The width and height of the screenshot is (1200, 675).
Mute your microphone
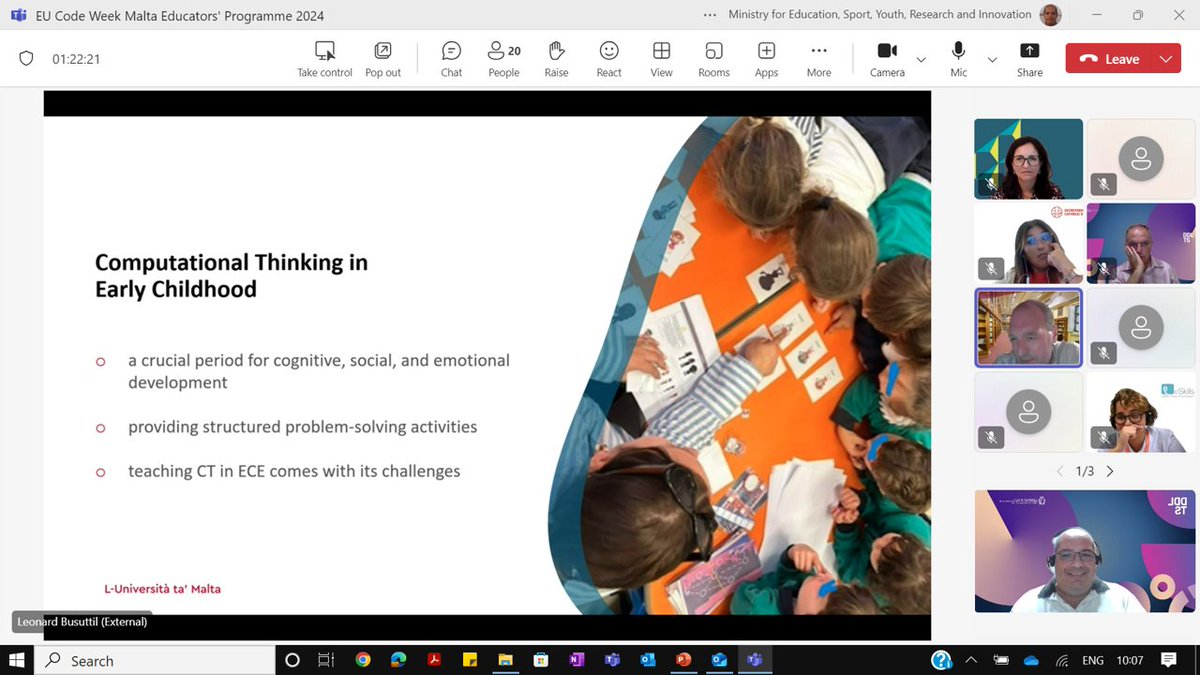pos(957,58)
